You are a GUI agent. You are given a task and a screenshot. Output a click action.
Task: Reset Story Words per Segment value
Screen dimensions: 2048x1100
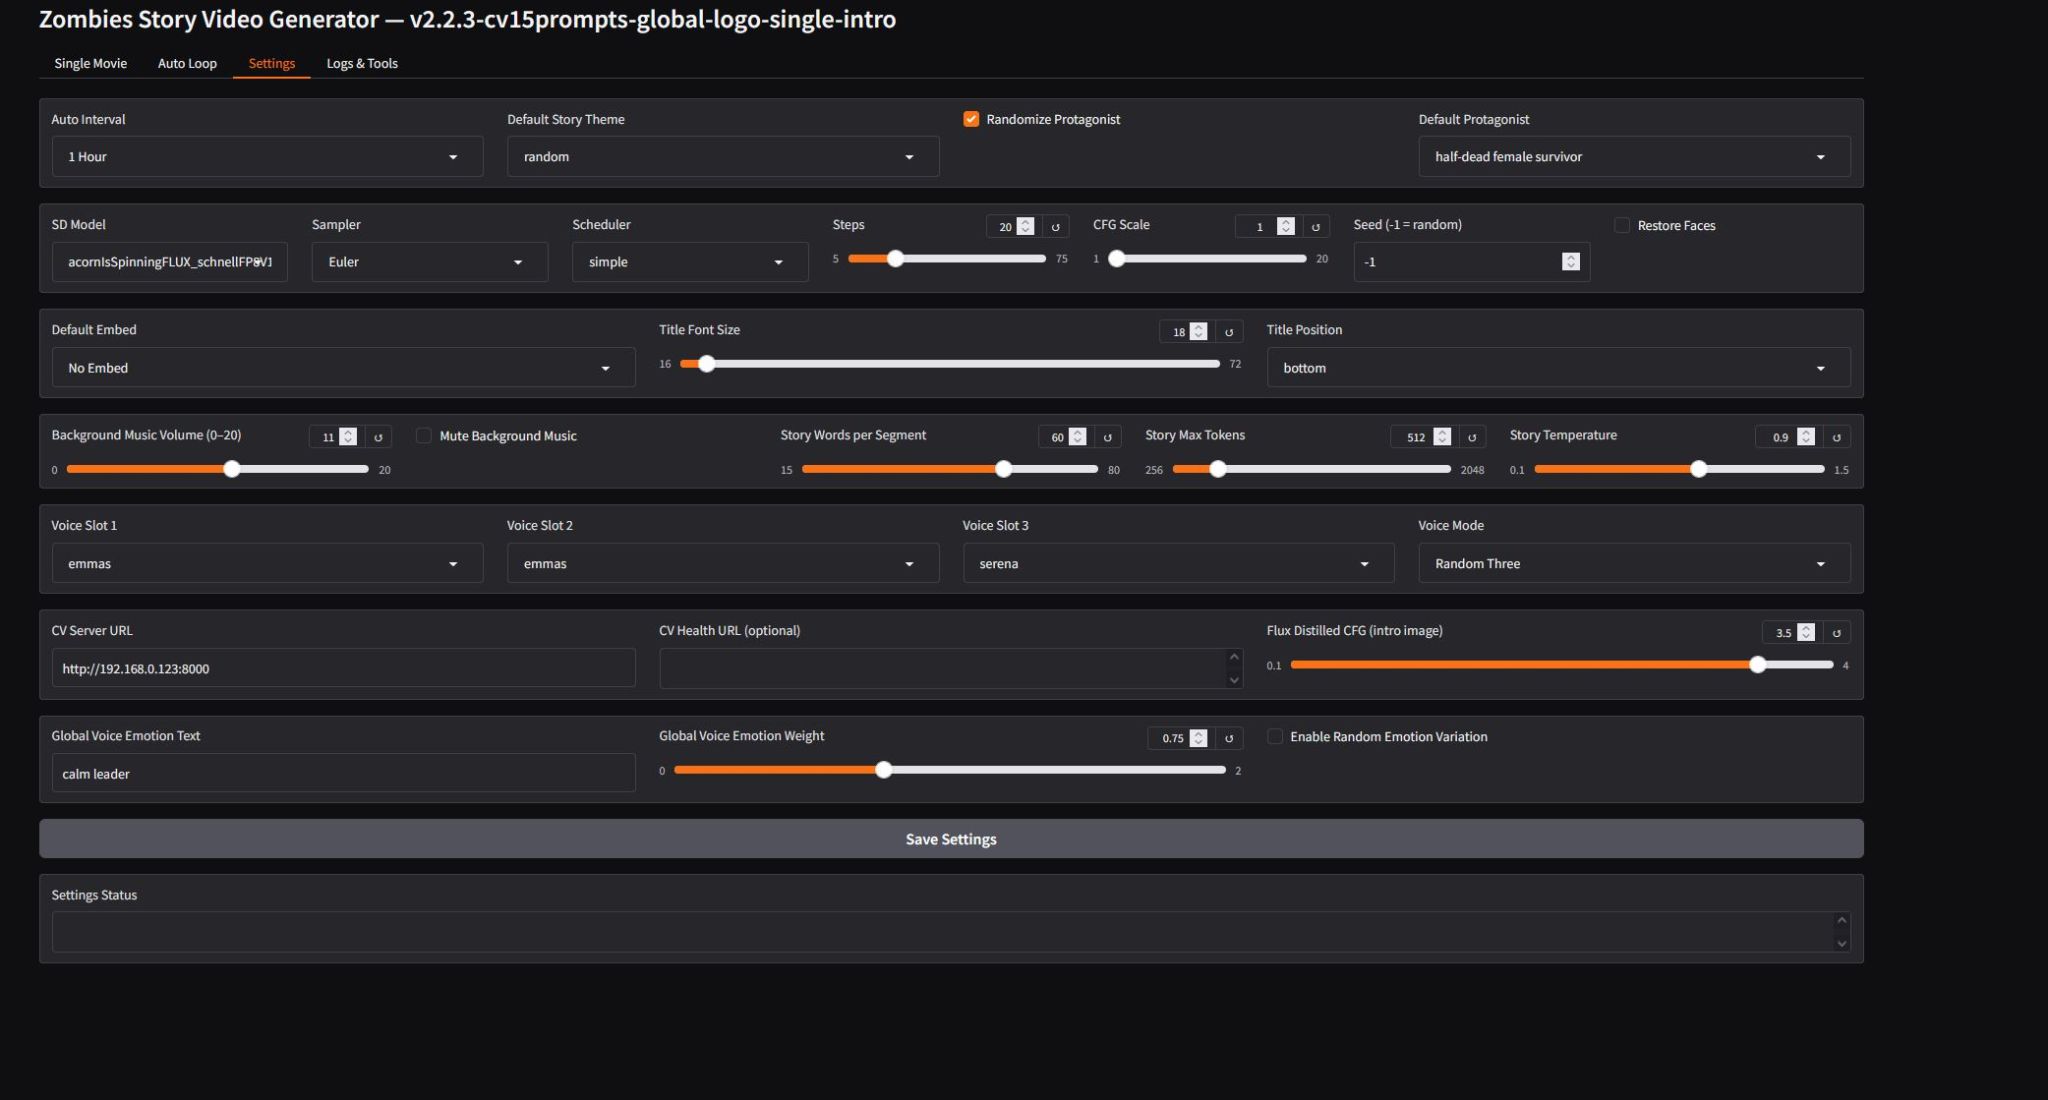pyautogui.click(x=1107, y=437)
